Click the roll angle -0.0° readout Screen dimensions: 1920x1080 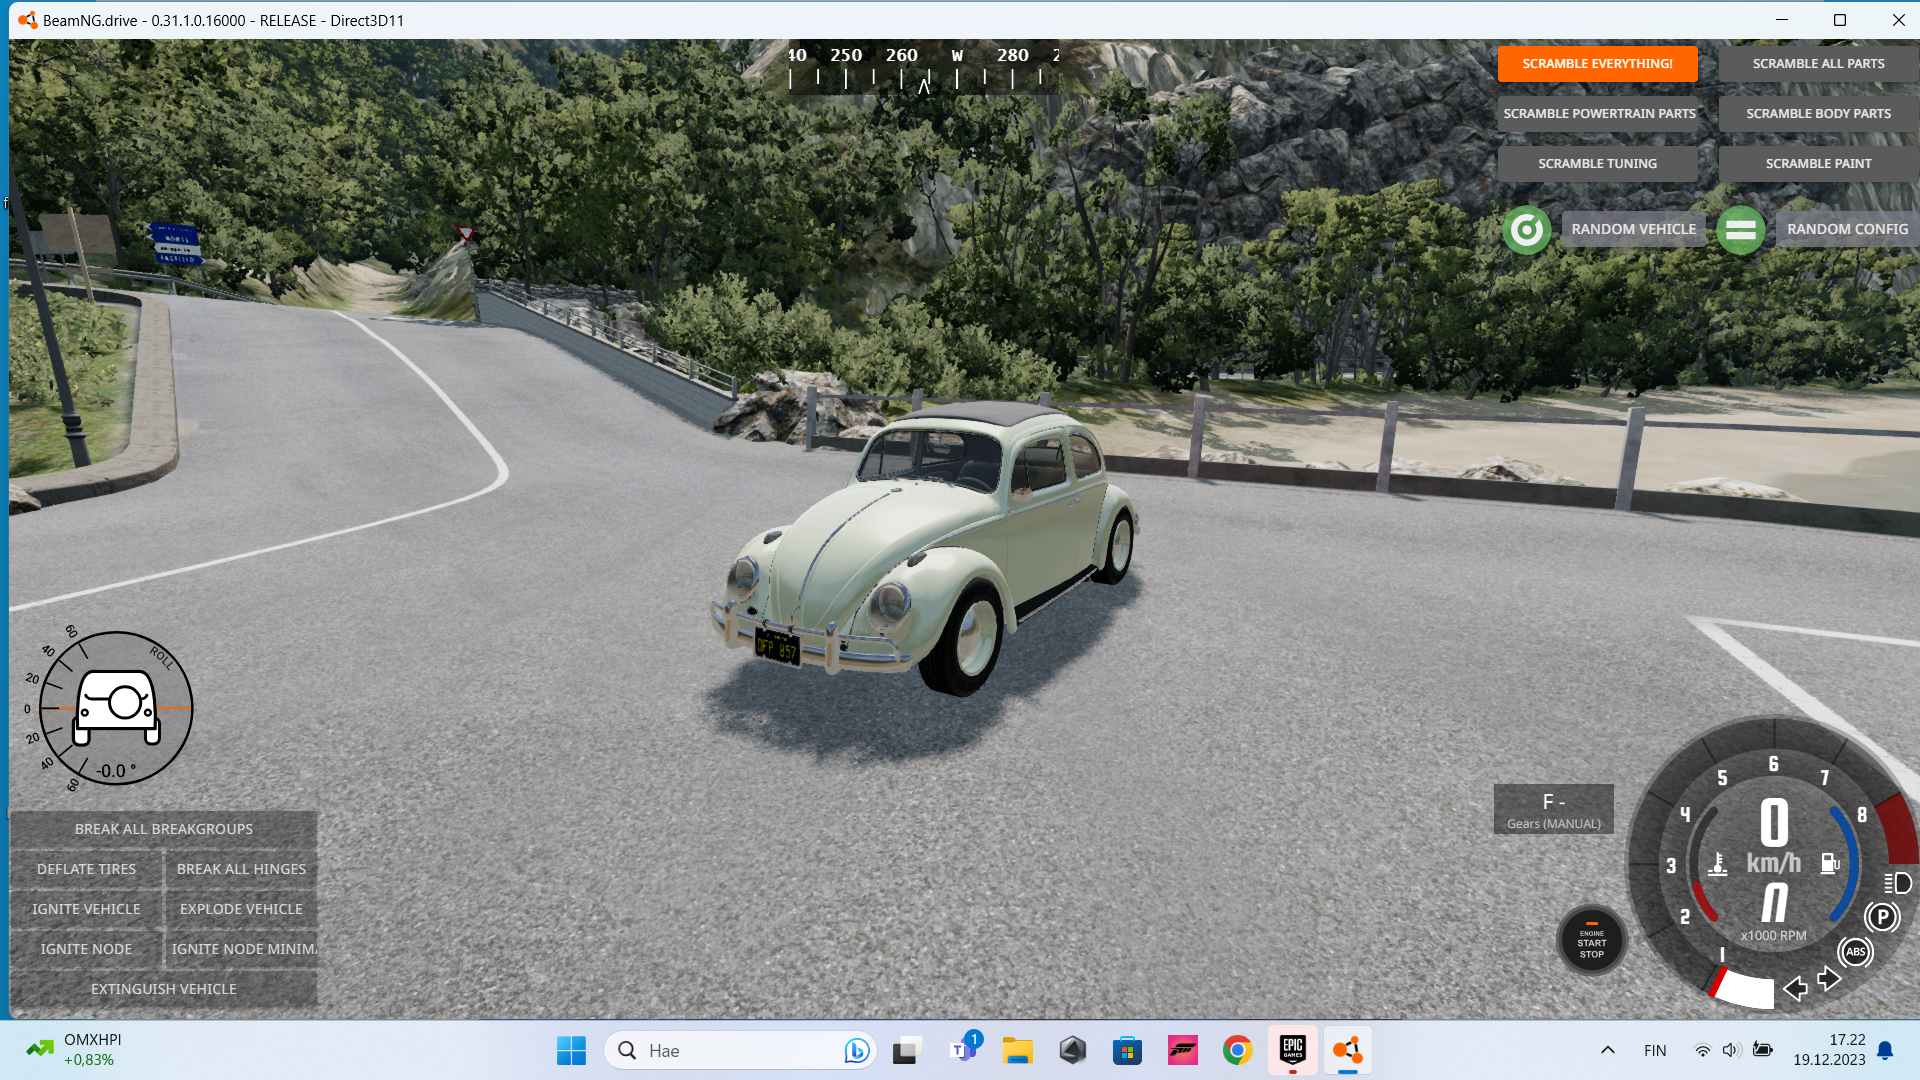tap(116, 771)
